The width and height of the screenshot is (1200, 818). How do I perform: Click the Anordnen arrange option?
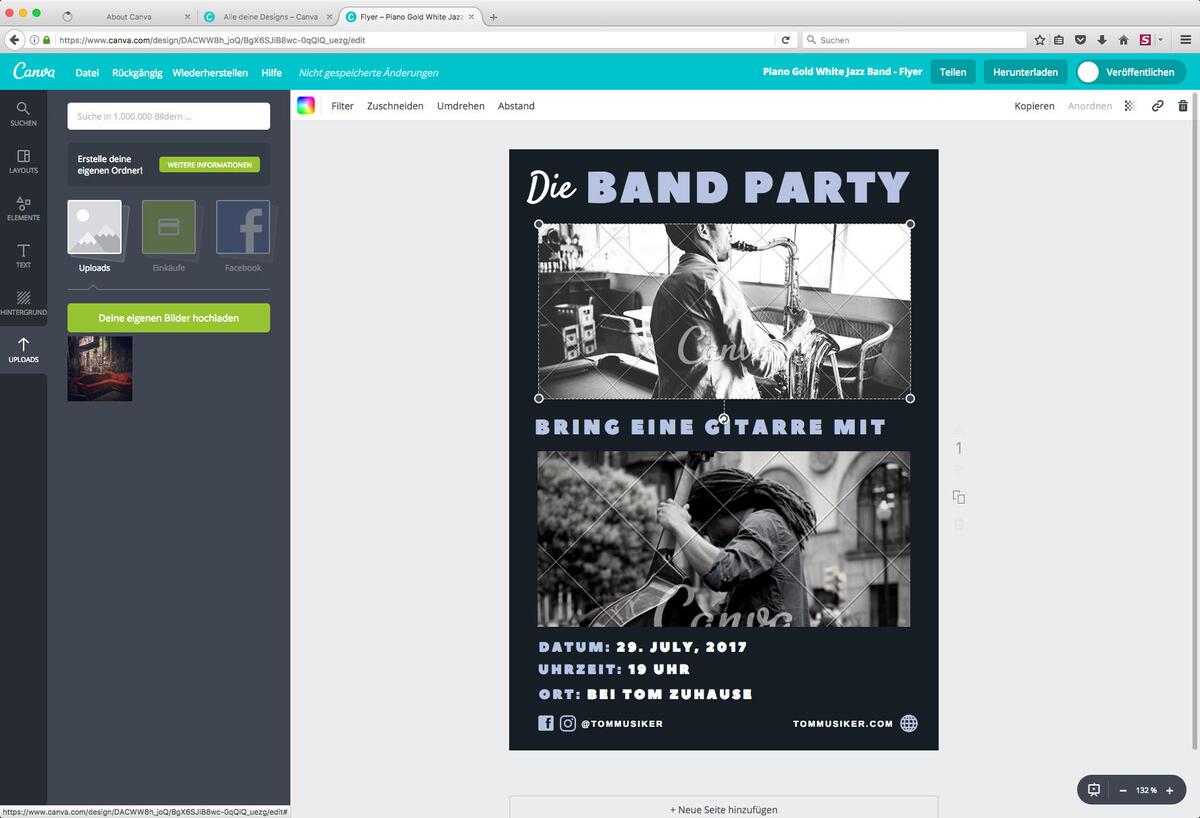point(1090,105)
